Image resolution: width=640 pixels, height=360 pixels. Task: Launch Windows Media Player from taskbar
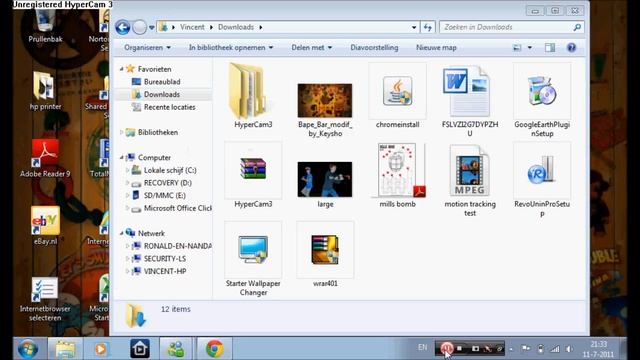tap(101, 349)
